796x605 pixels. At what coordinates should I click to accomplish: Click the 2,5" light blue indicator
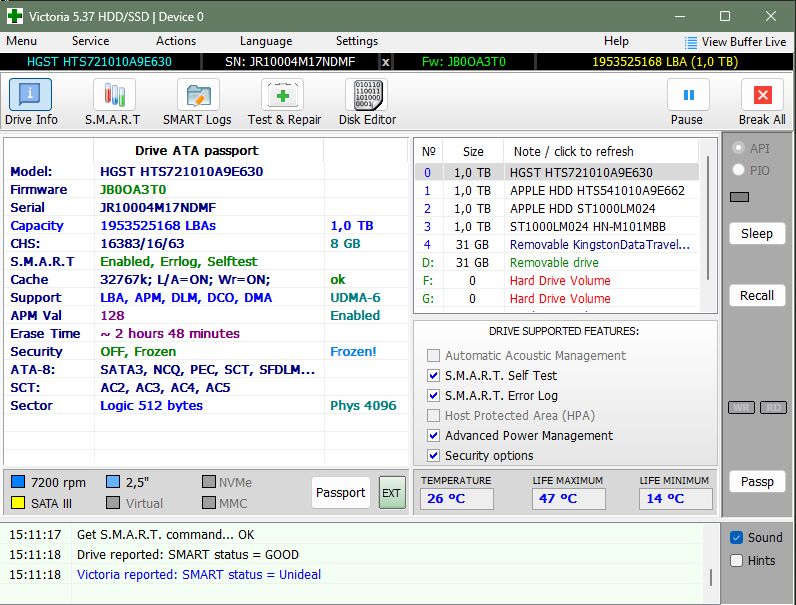(x=113, y=481)
